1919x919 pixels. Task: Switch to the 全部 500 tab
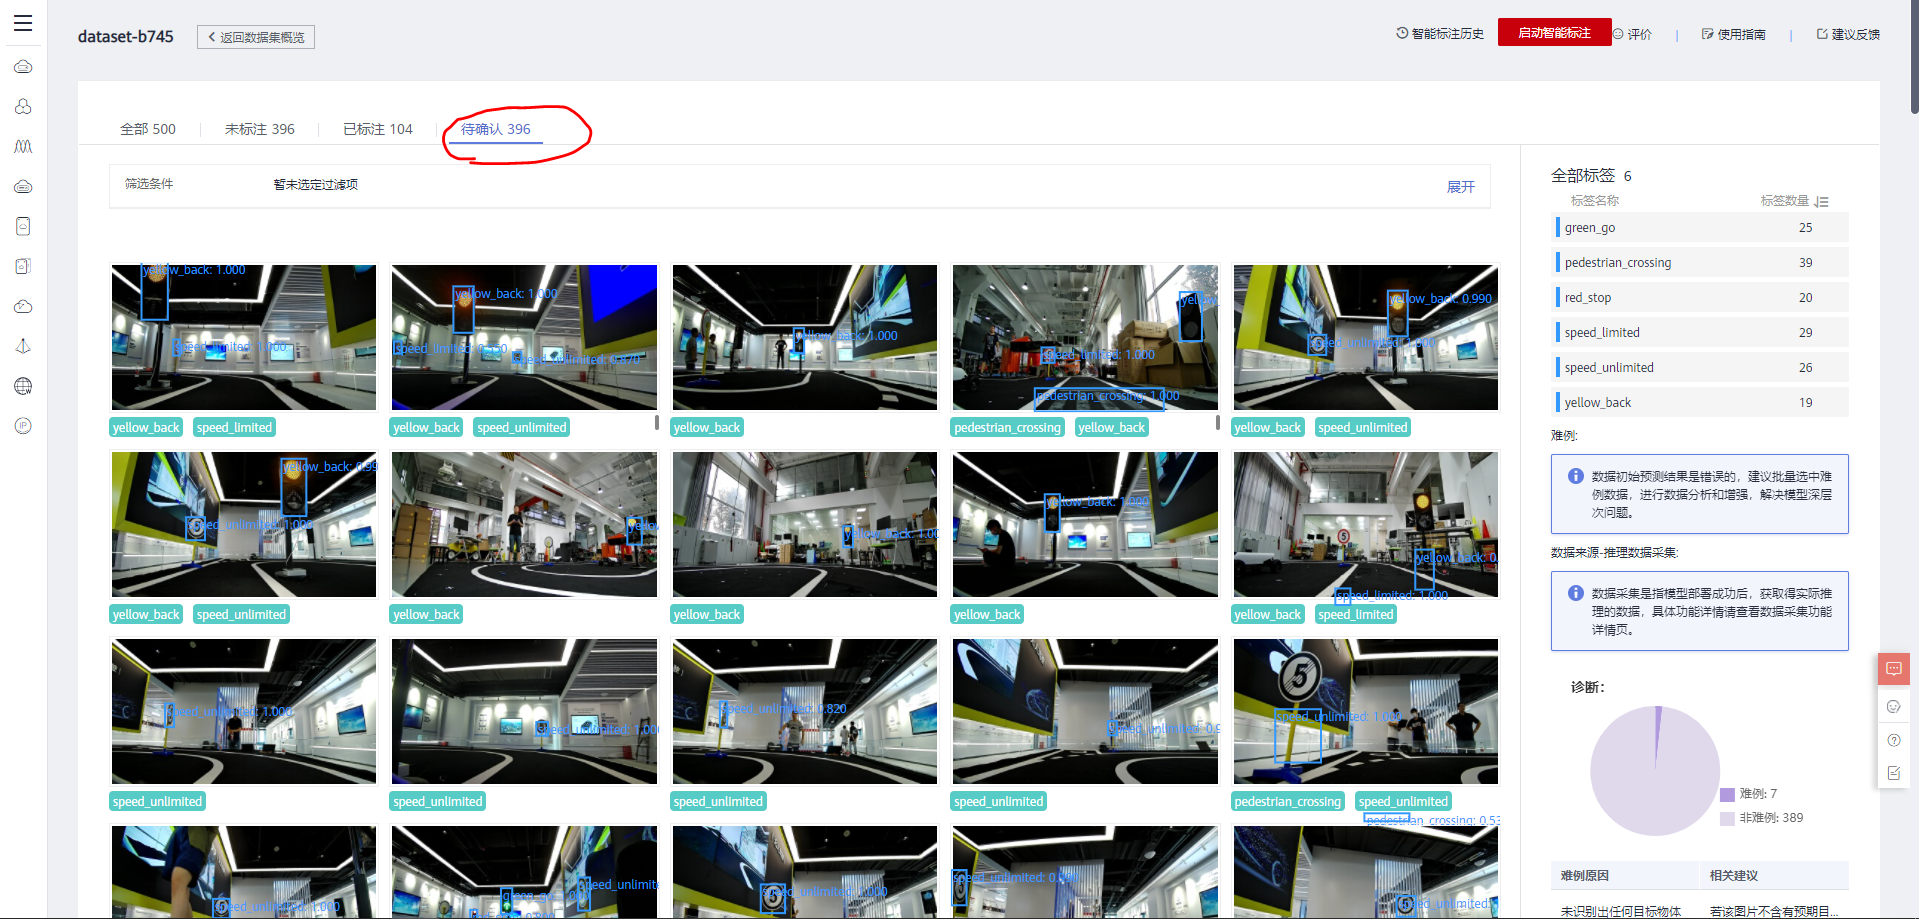click(x=148, y=129)
